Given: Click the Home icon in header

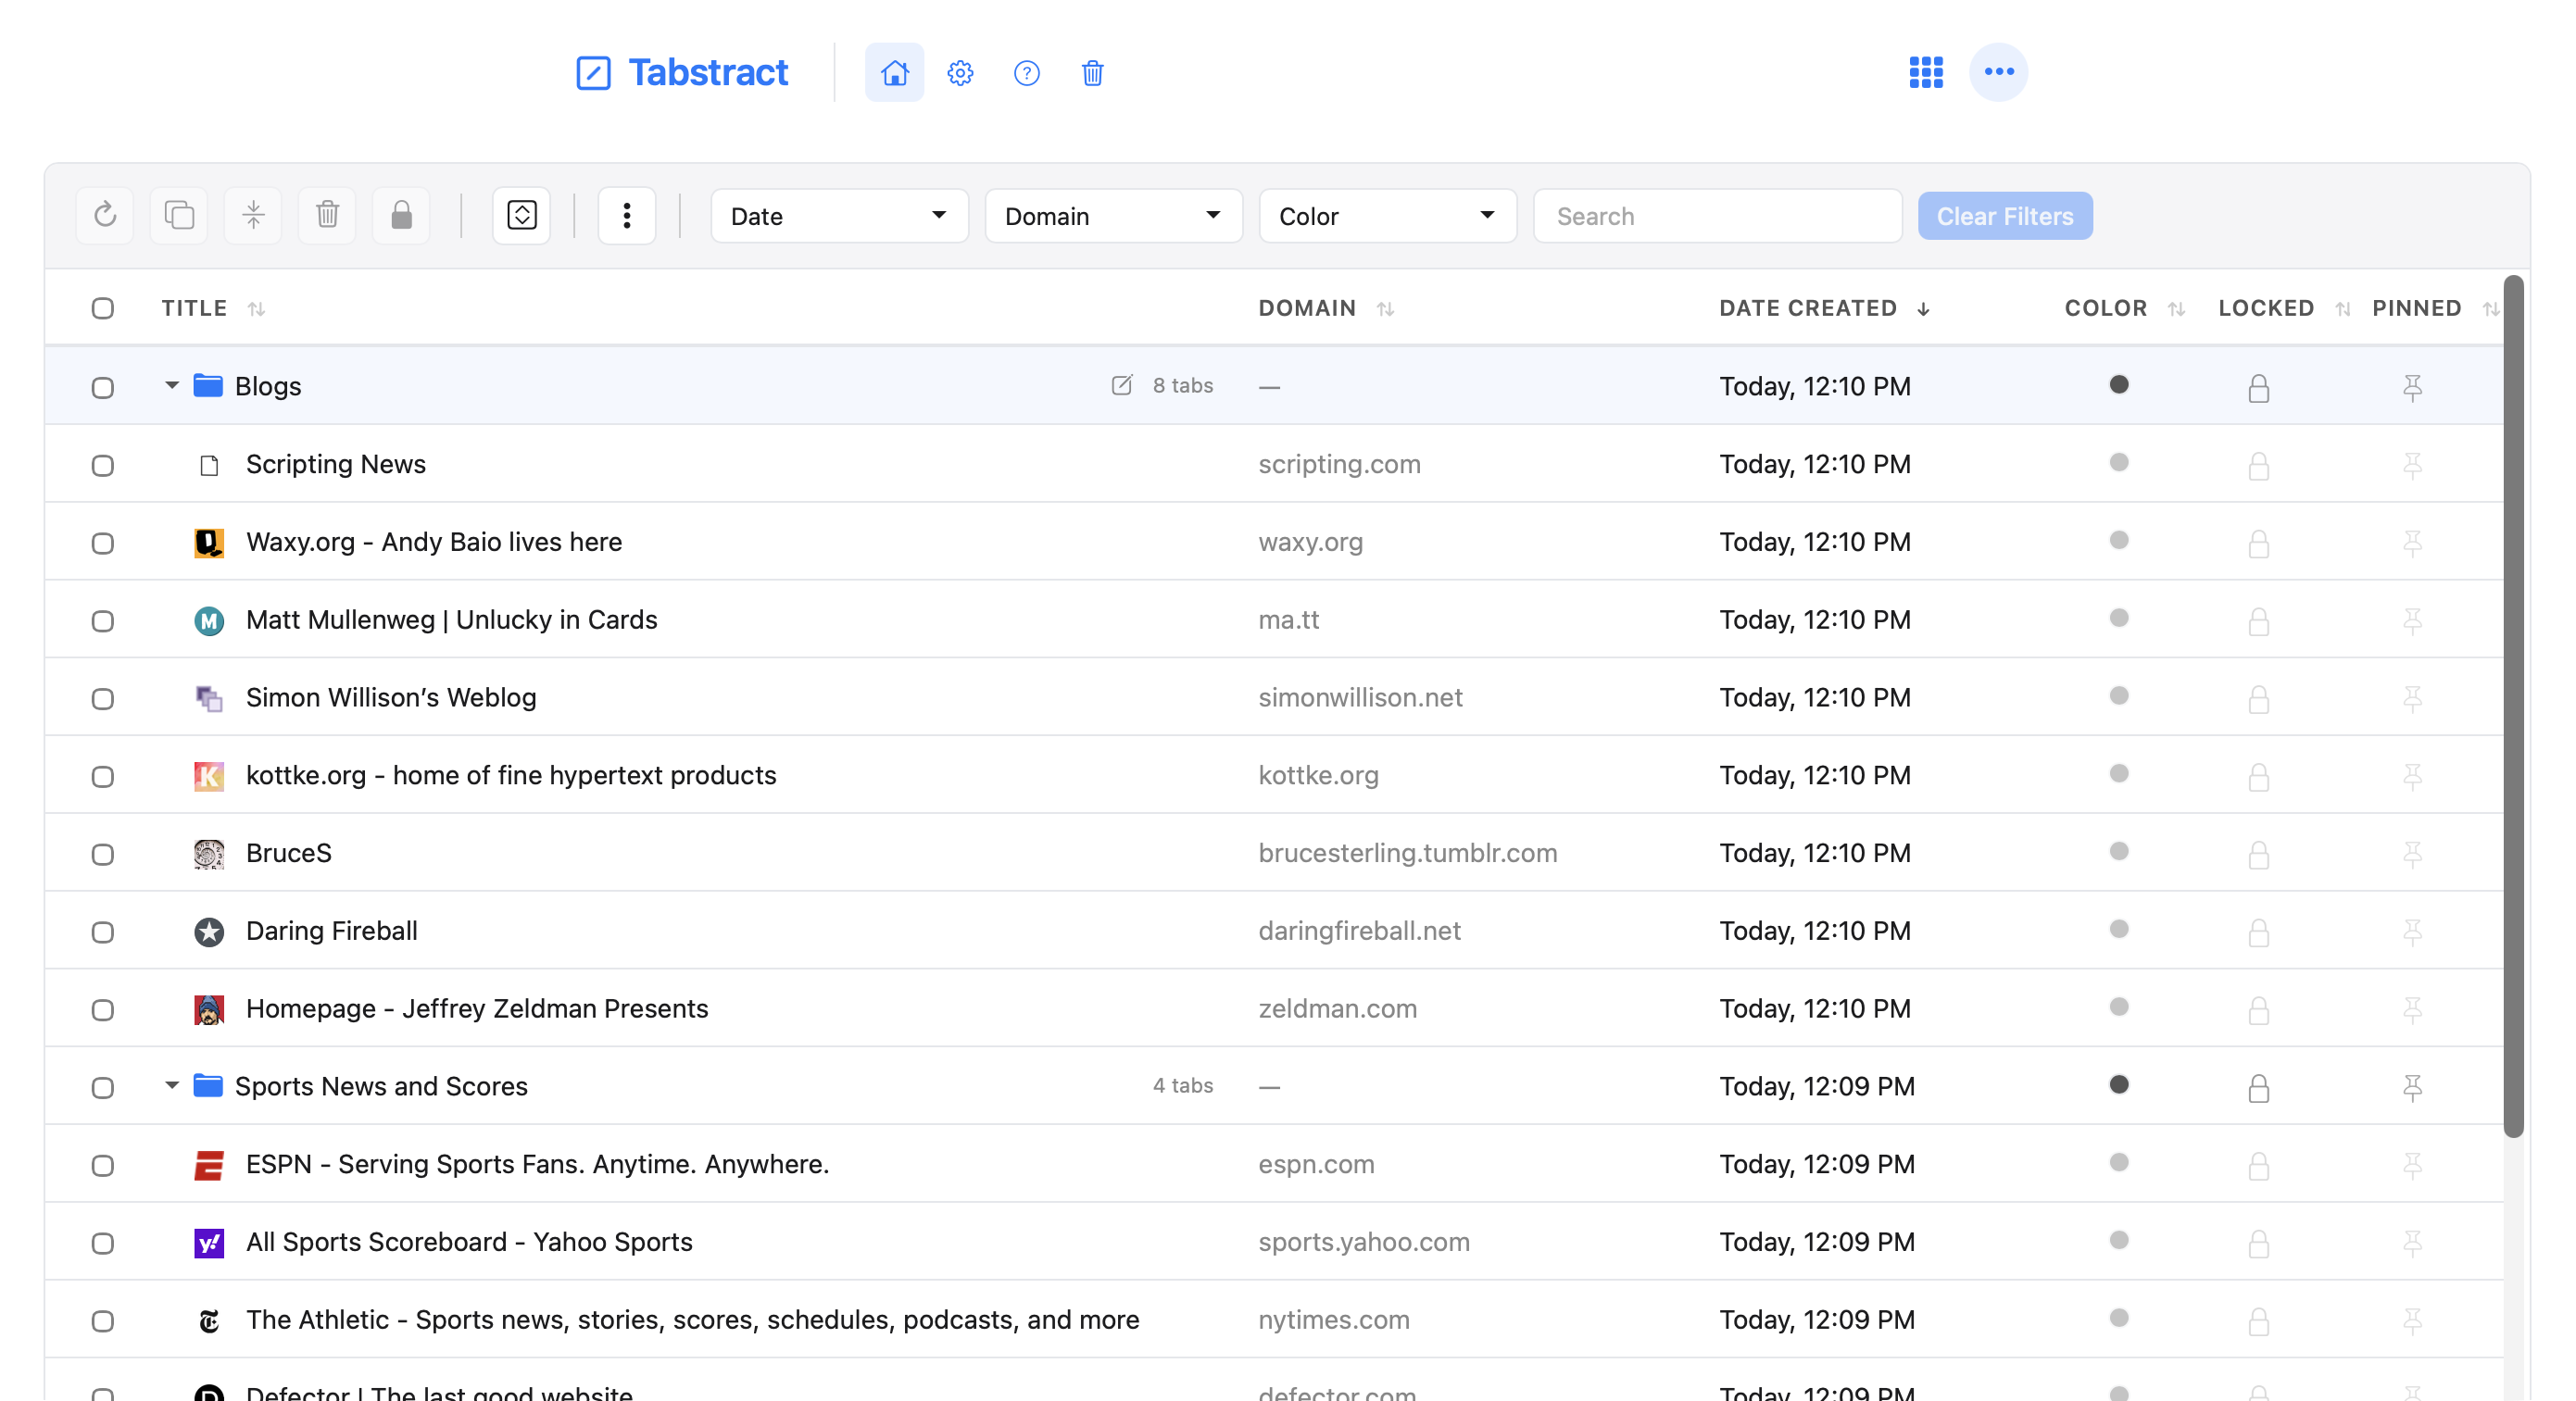Looking at the screenshot, I should (894, 72).
